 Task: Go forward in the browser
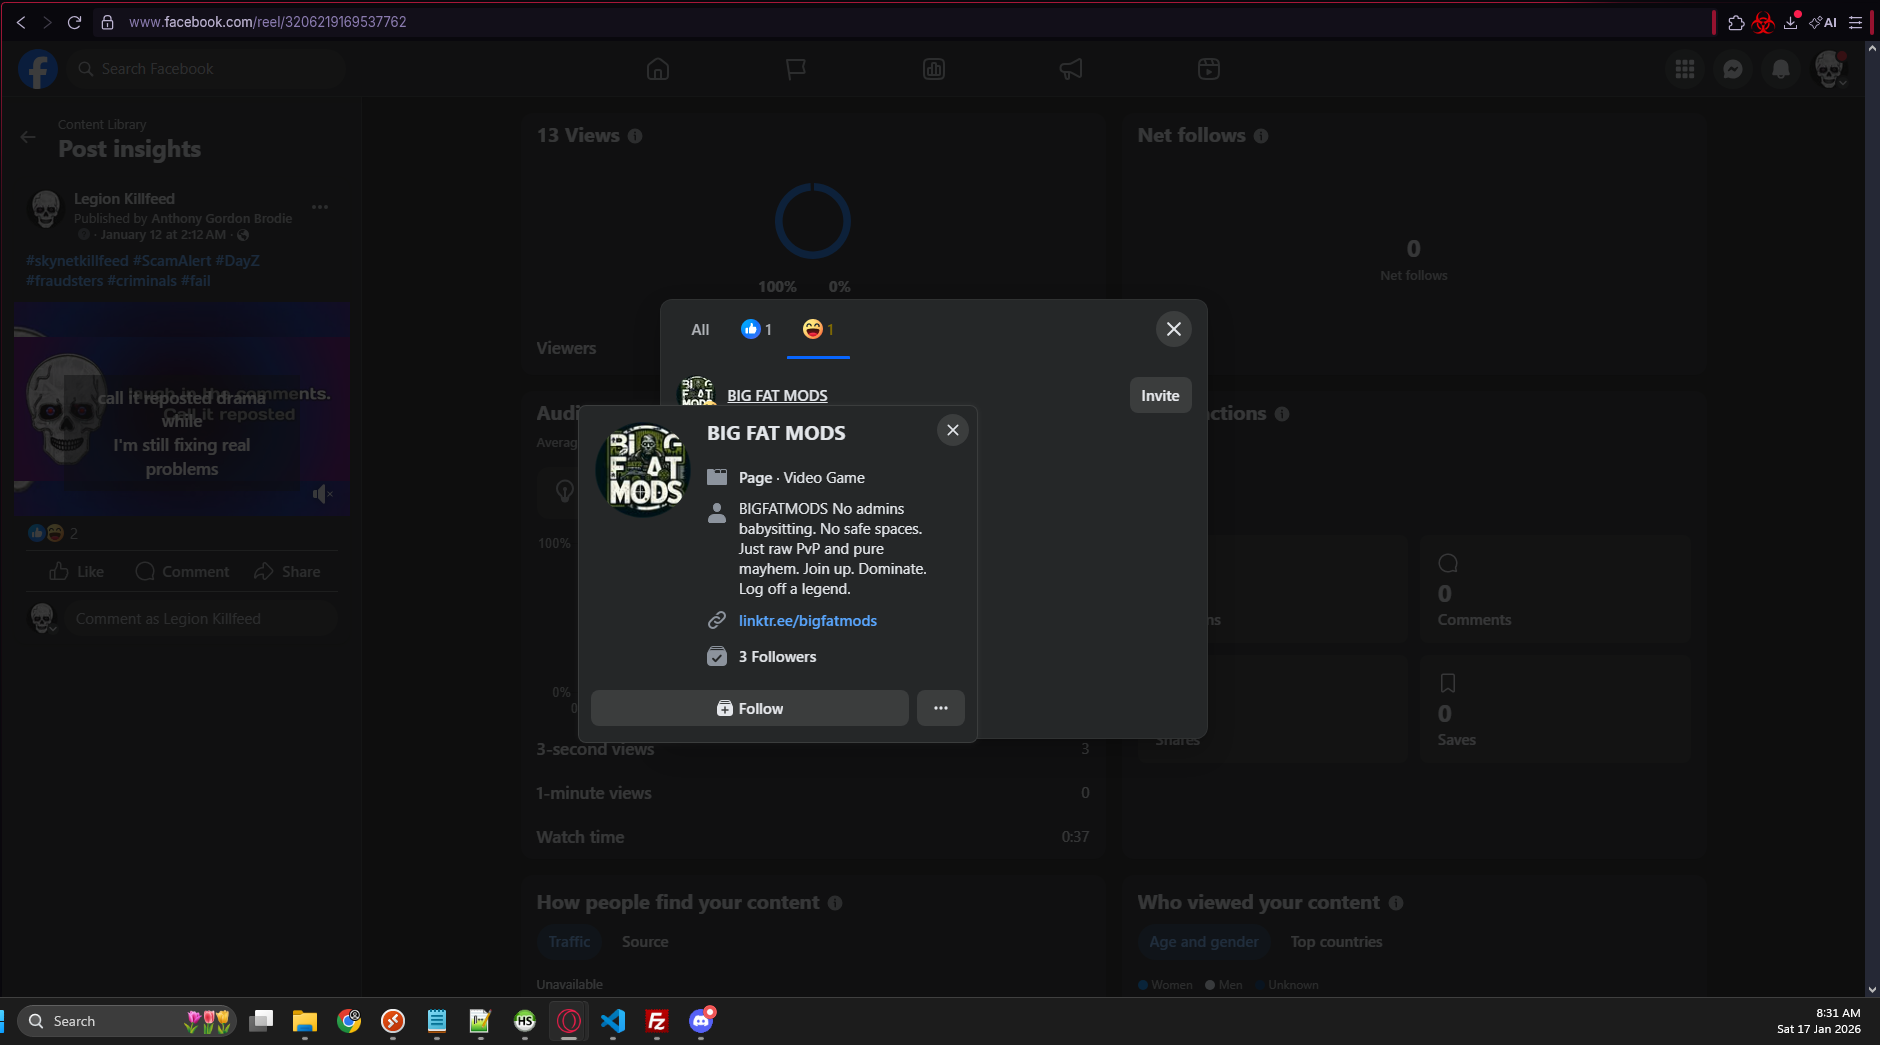(47, 22)
